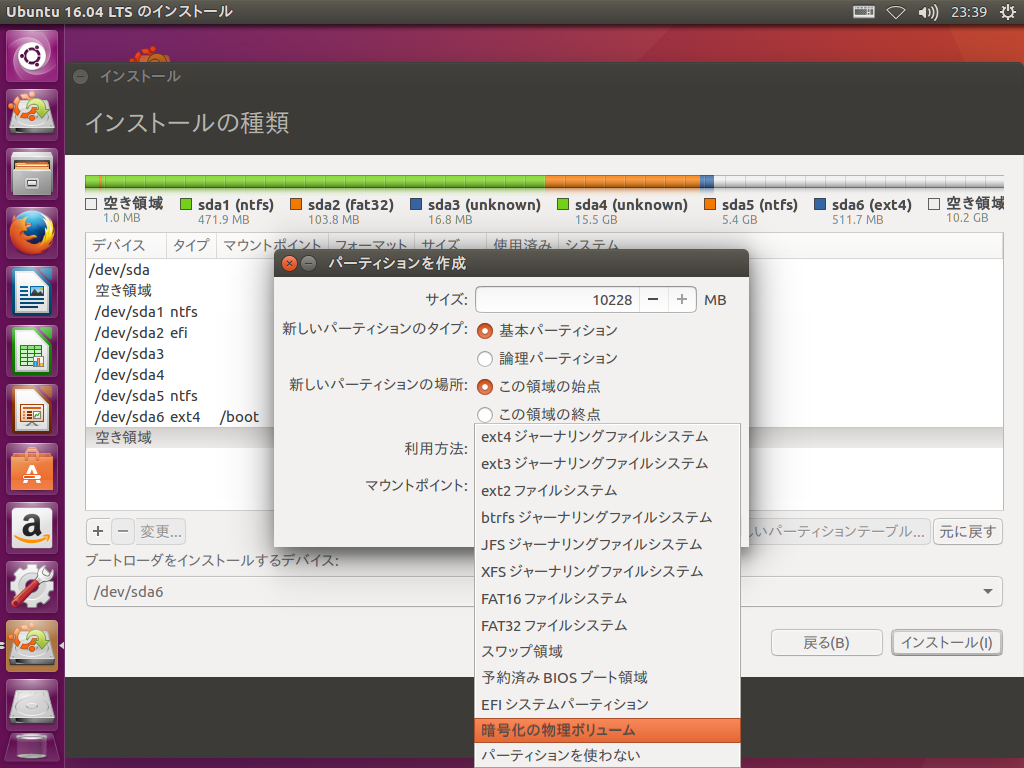Screen dimensions: 1024x768
Task: Select the /dev/sda device row
Action: tap(180, 270)
